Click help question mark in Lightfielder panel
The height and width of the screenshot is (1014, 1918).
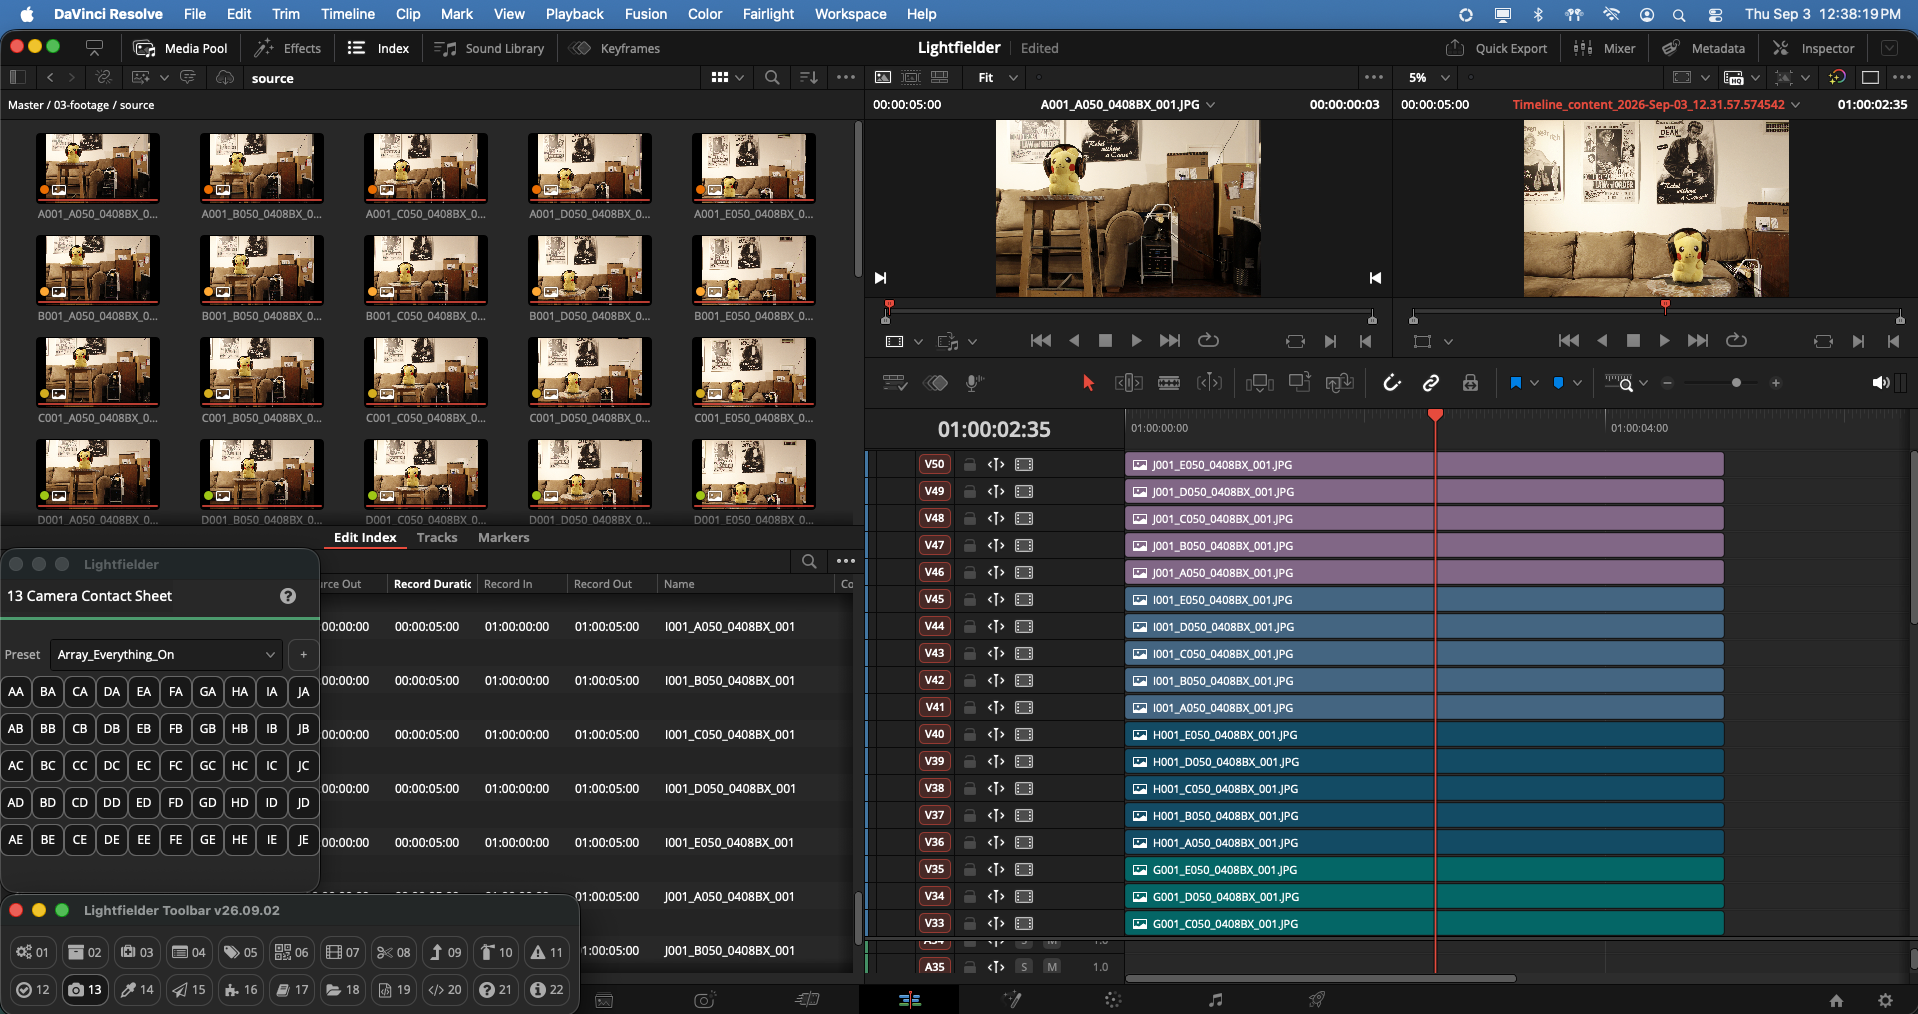pyautogui.click(x=288, y=596)
